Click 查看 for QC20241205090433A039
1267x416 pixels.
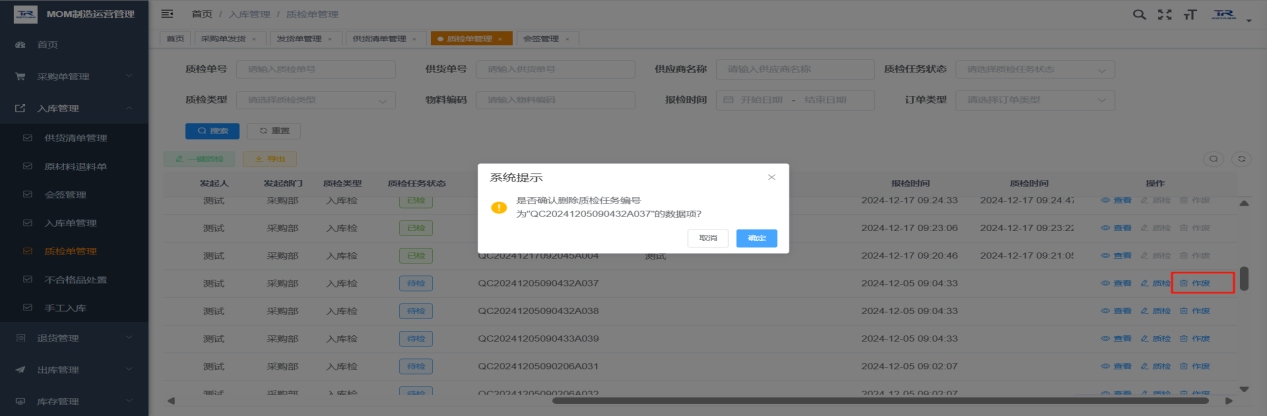tap(1116, 339)
